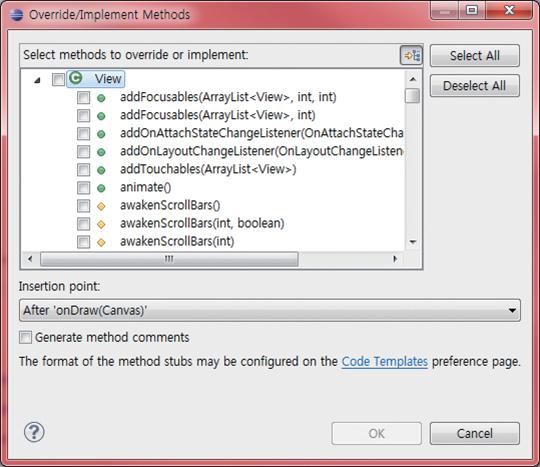Check the addTouchables(ArrayList<View>) checkbox
Image resolution: width=540 pixels, height=467 pixels.
point(83,169)
